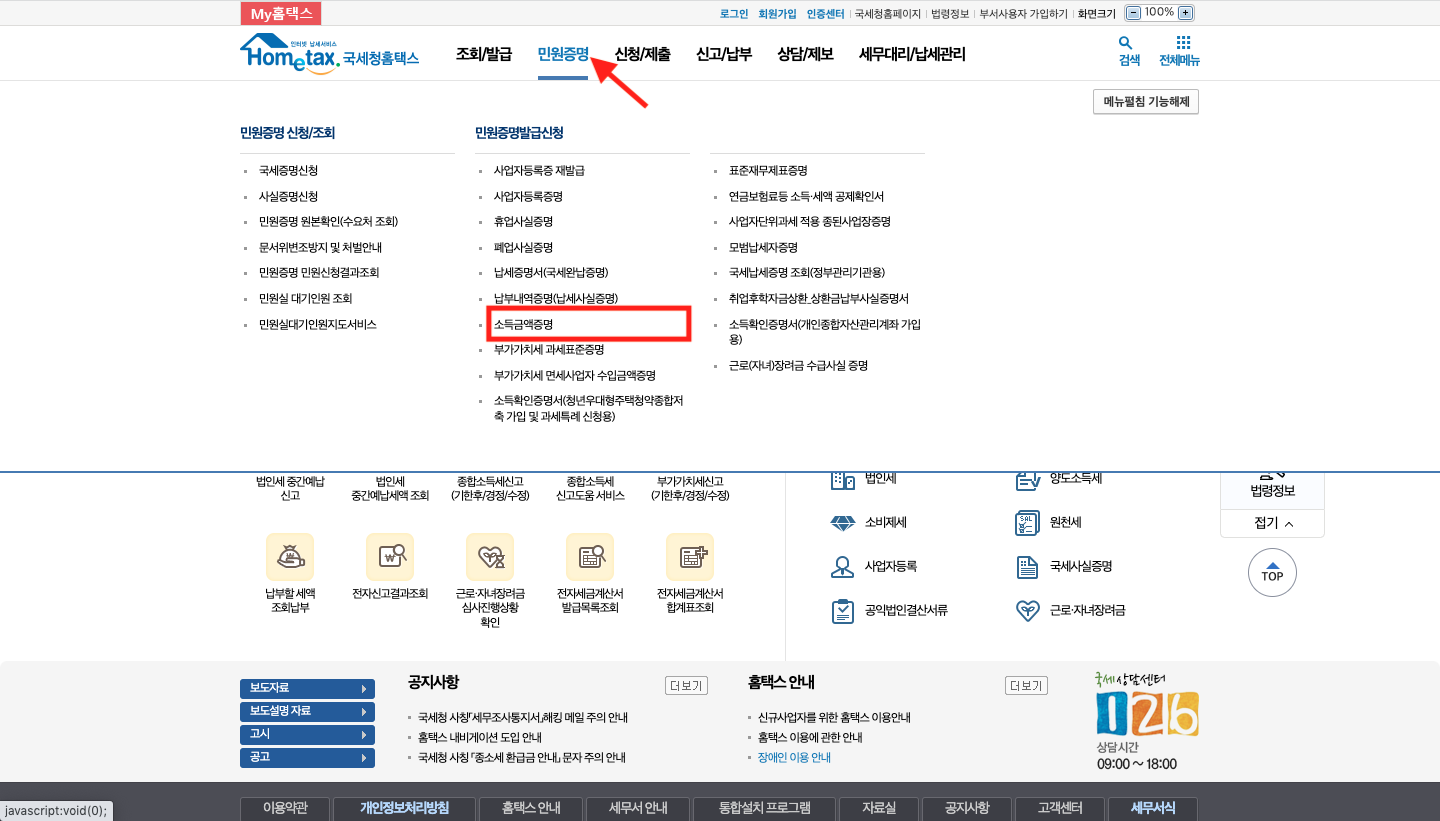Expand the 공고 arrow panel

click(307, 757)
